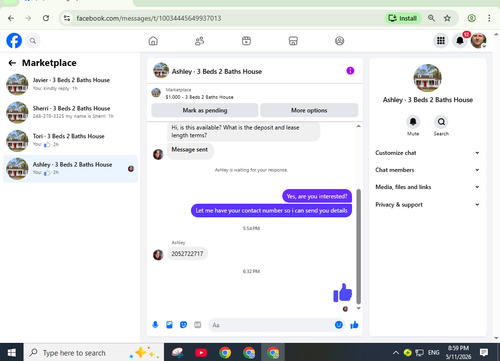Viewport: 500px width, 361px height.
Task: Open the purple conversation info icon
Action: (x=350, y=71)
